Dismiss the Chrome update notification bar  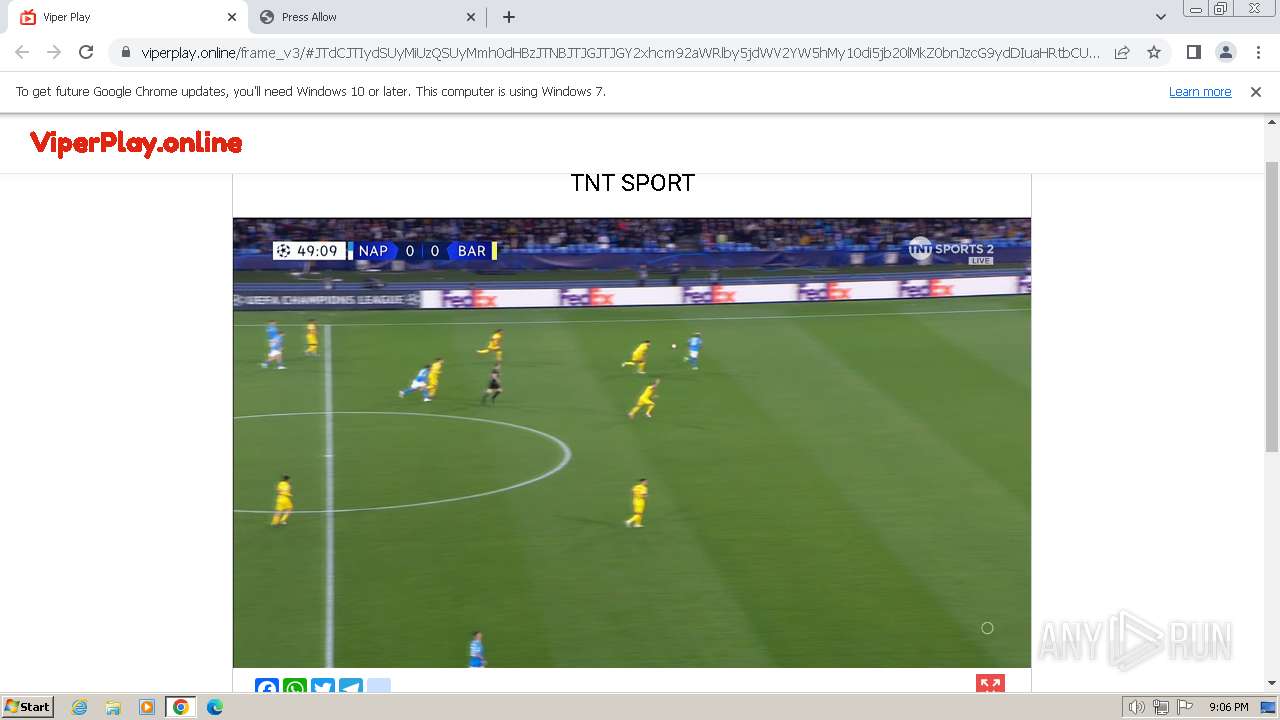click(x=1256, y=91)
